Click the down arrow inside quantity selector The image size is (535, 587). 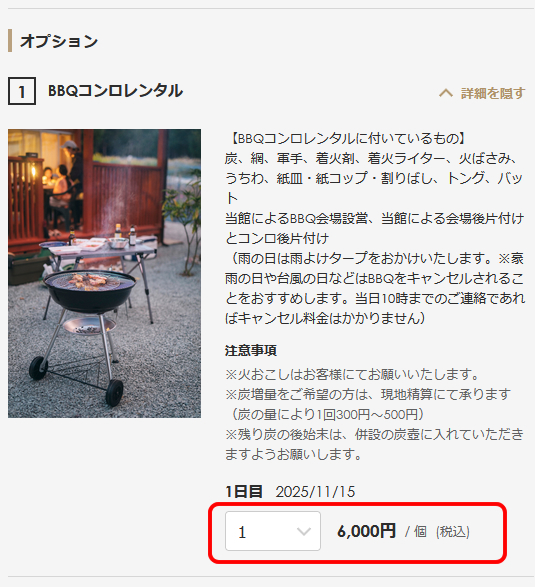pyautogui.click(x=304, y=531)
